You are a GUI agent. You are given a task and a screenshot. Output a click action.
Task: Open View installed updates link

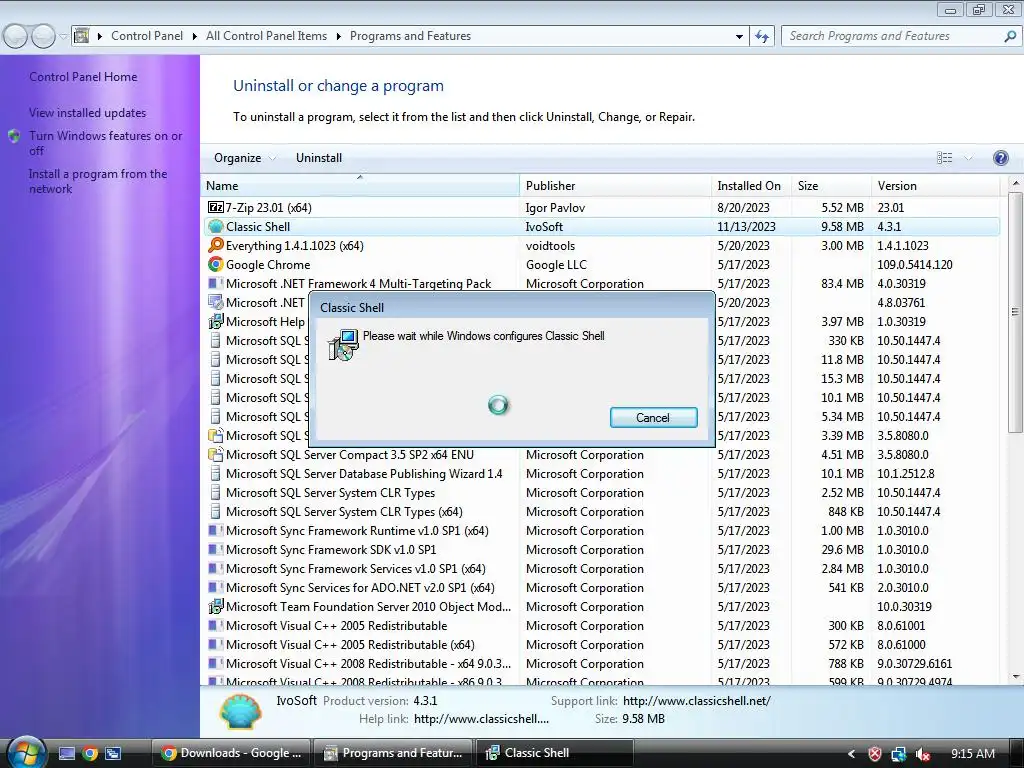click(88, 113)
